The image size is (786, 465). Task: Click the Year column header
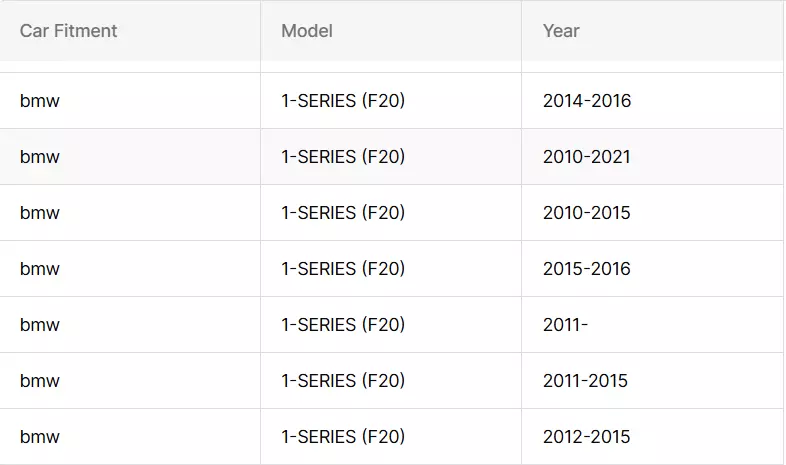coord(561,31)
